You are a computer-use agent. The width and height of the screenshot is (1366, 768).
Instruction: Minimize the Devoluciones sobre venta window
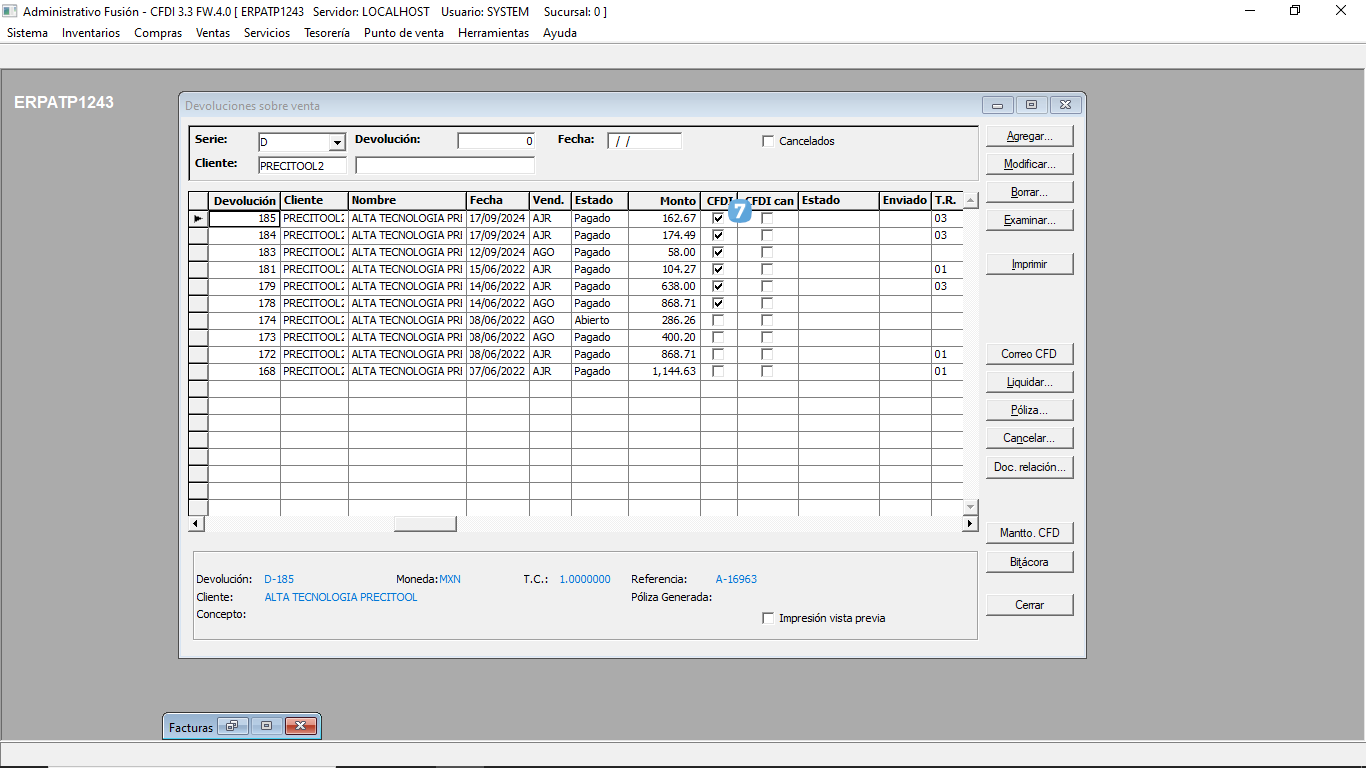point(998,105)
